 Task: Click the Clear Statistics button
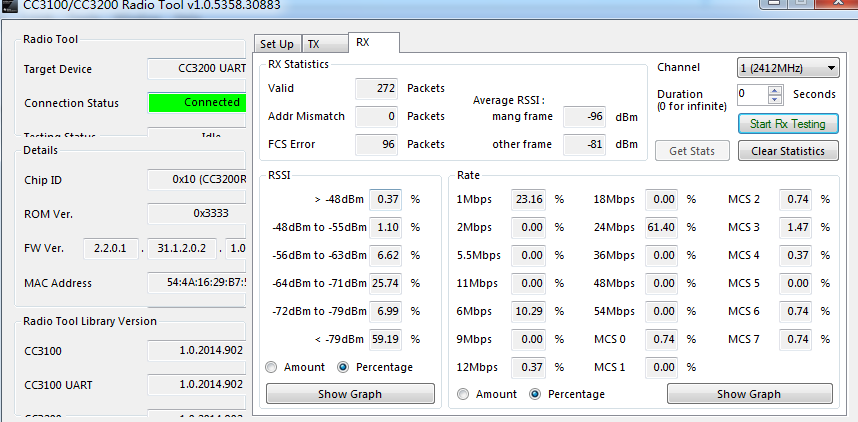pos(787,151)
